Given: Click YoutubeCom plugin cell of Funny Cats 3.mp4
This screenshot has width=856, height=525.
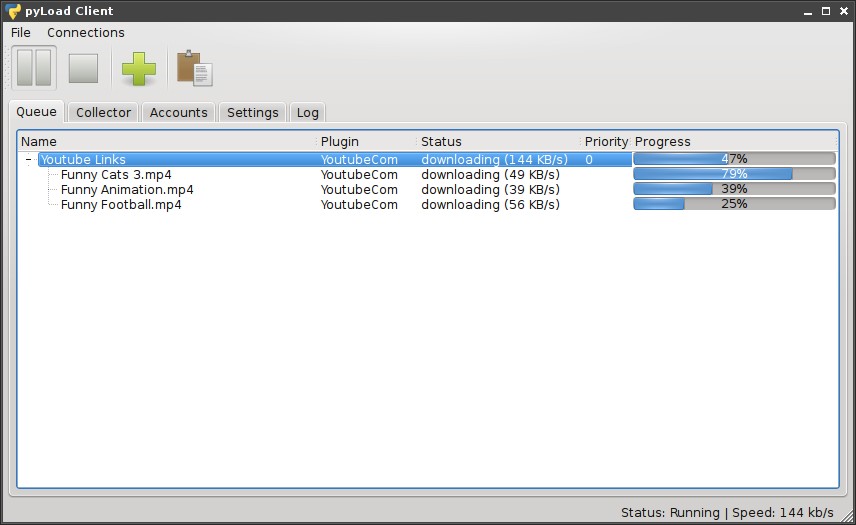Looking at the screenshot, I should click(359, 175).
